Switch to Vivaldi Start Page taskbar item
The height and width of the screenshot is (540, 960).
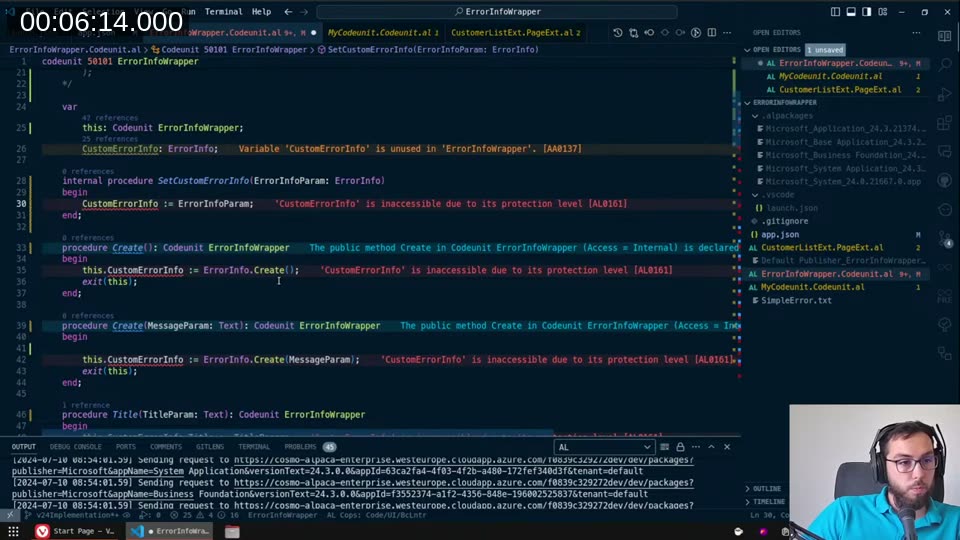pyautogui.click(x=77, y=531)
